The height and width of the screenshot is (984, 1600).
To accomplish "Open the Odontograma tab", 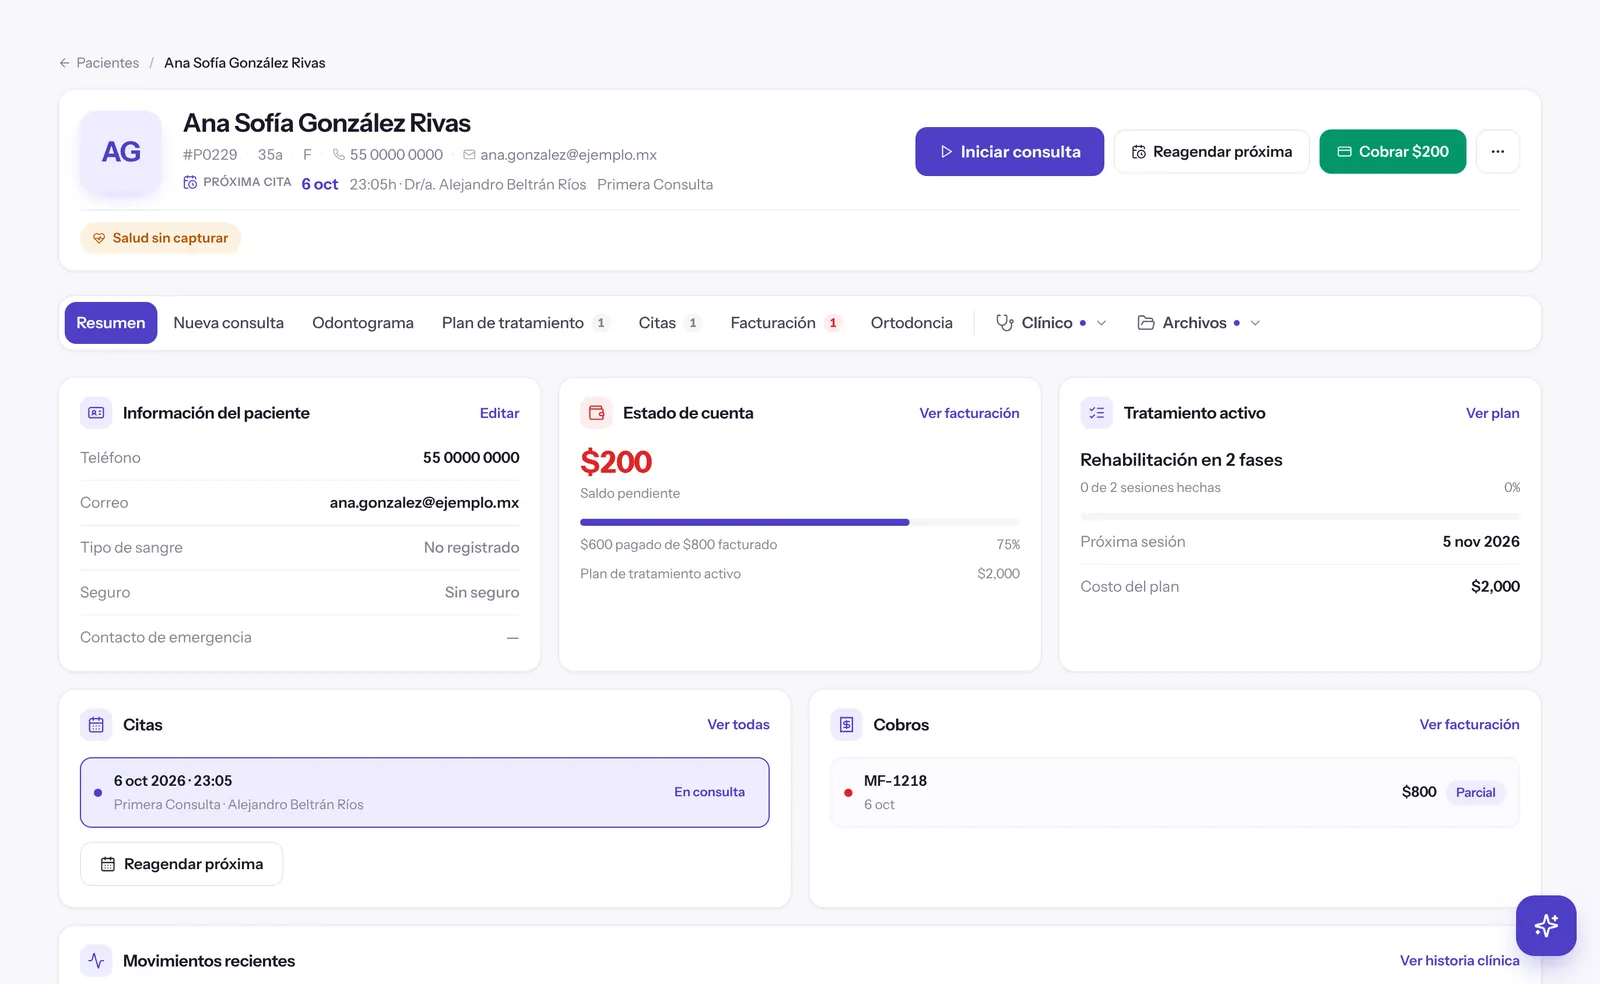I will (363, 323).
